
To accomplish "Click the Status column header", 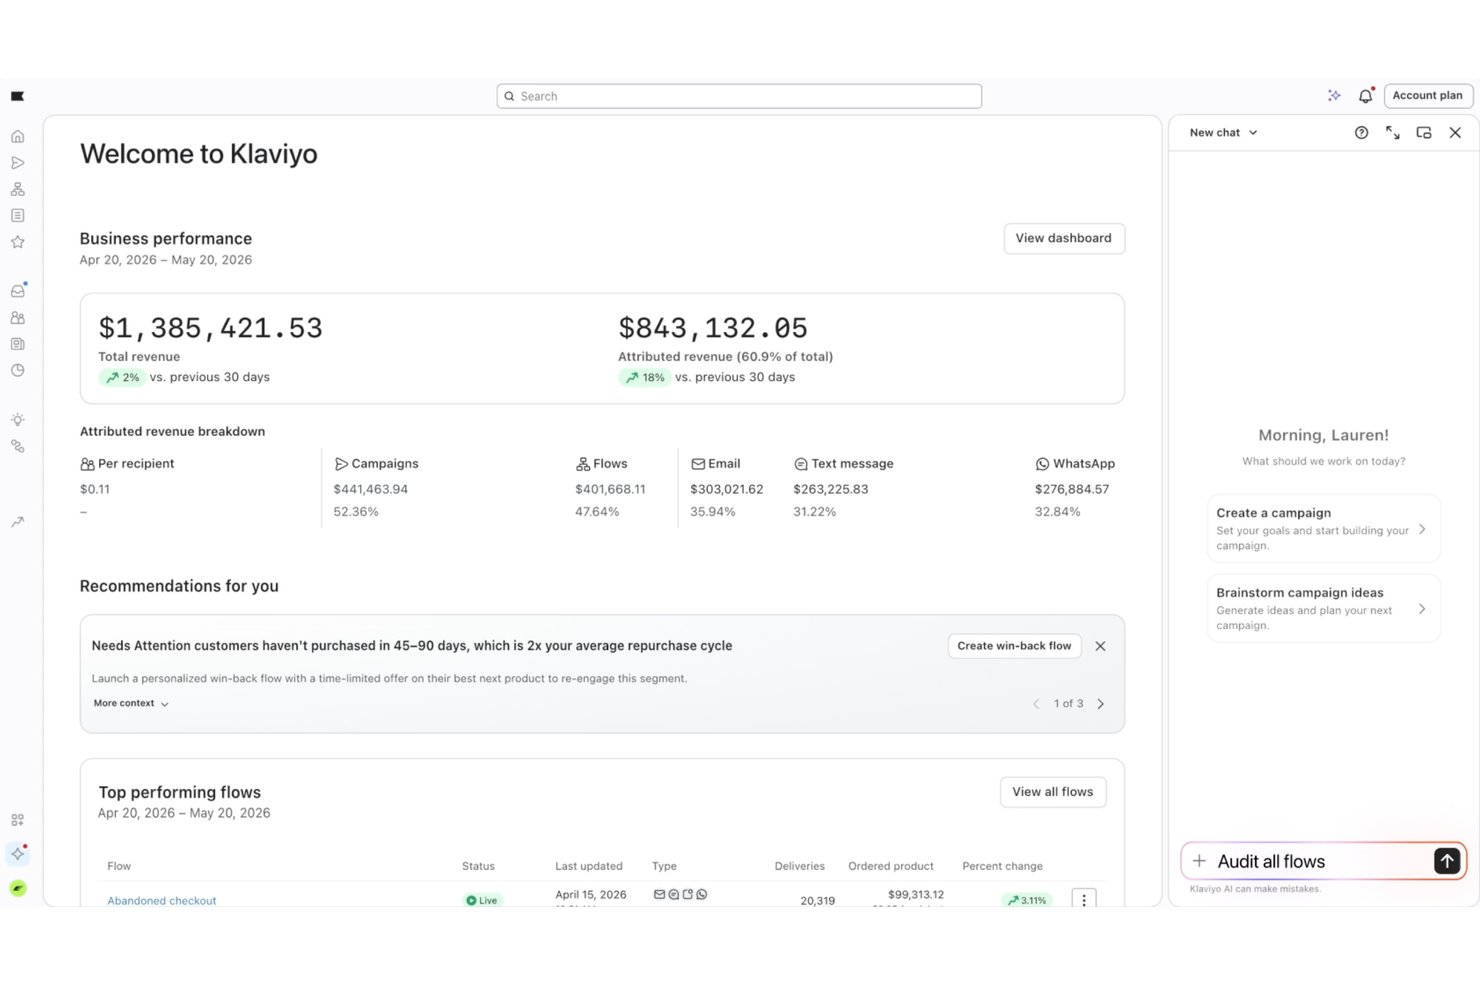I will pyautogui.click(x=478, y=866).
